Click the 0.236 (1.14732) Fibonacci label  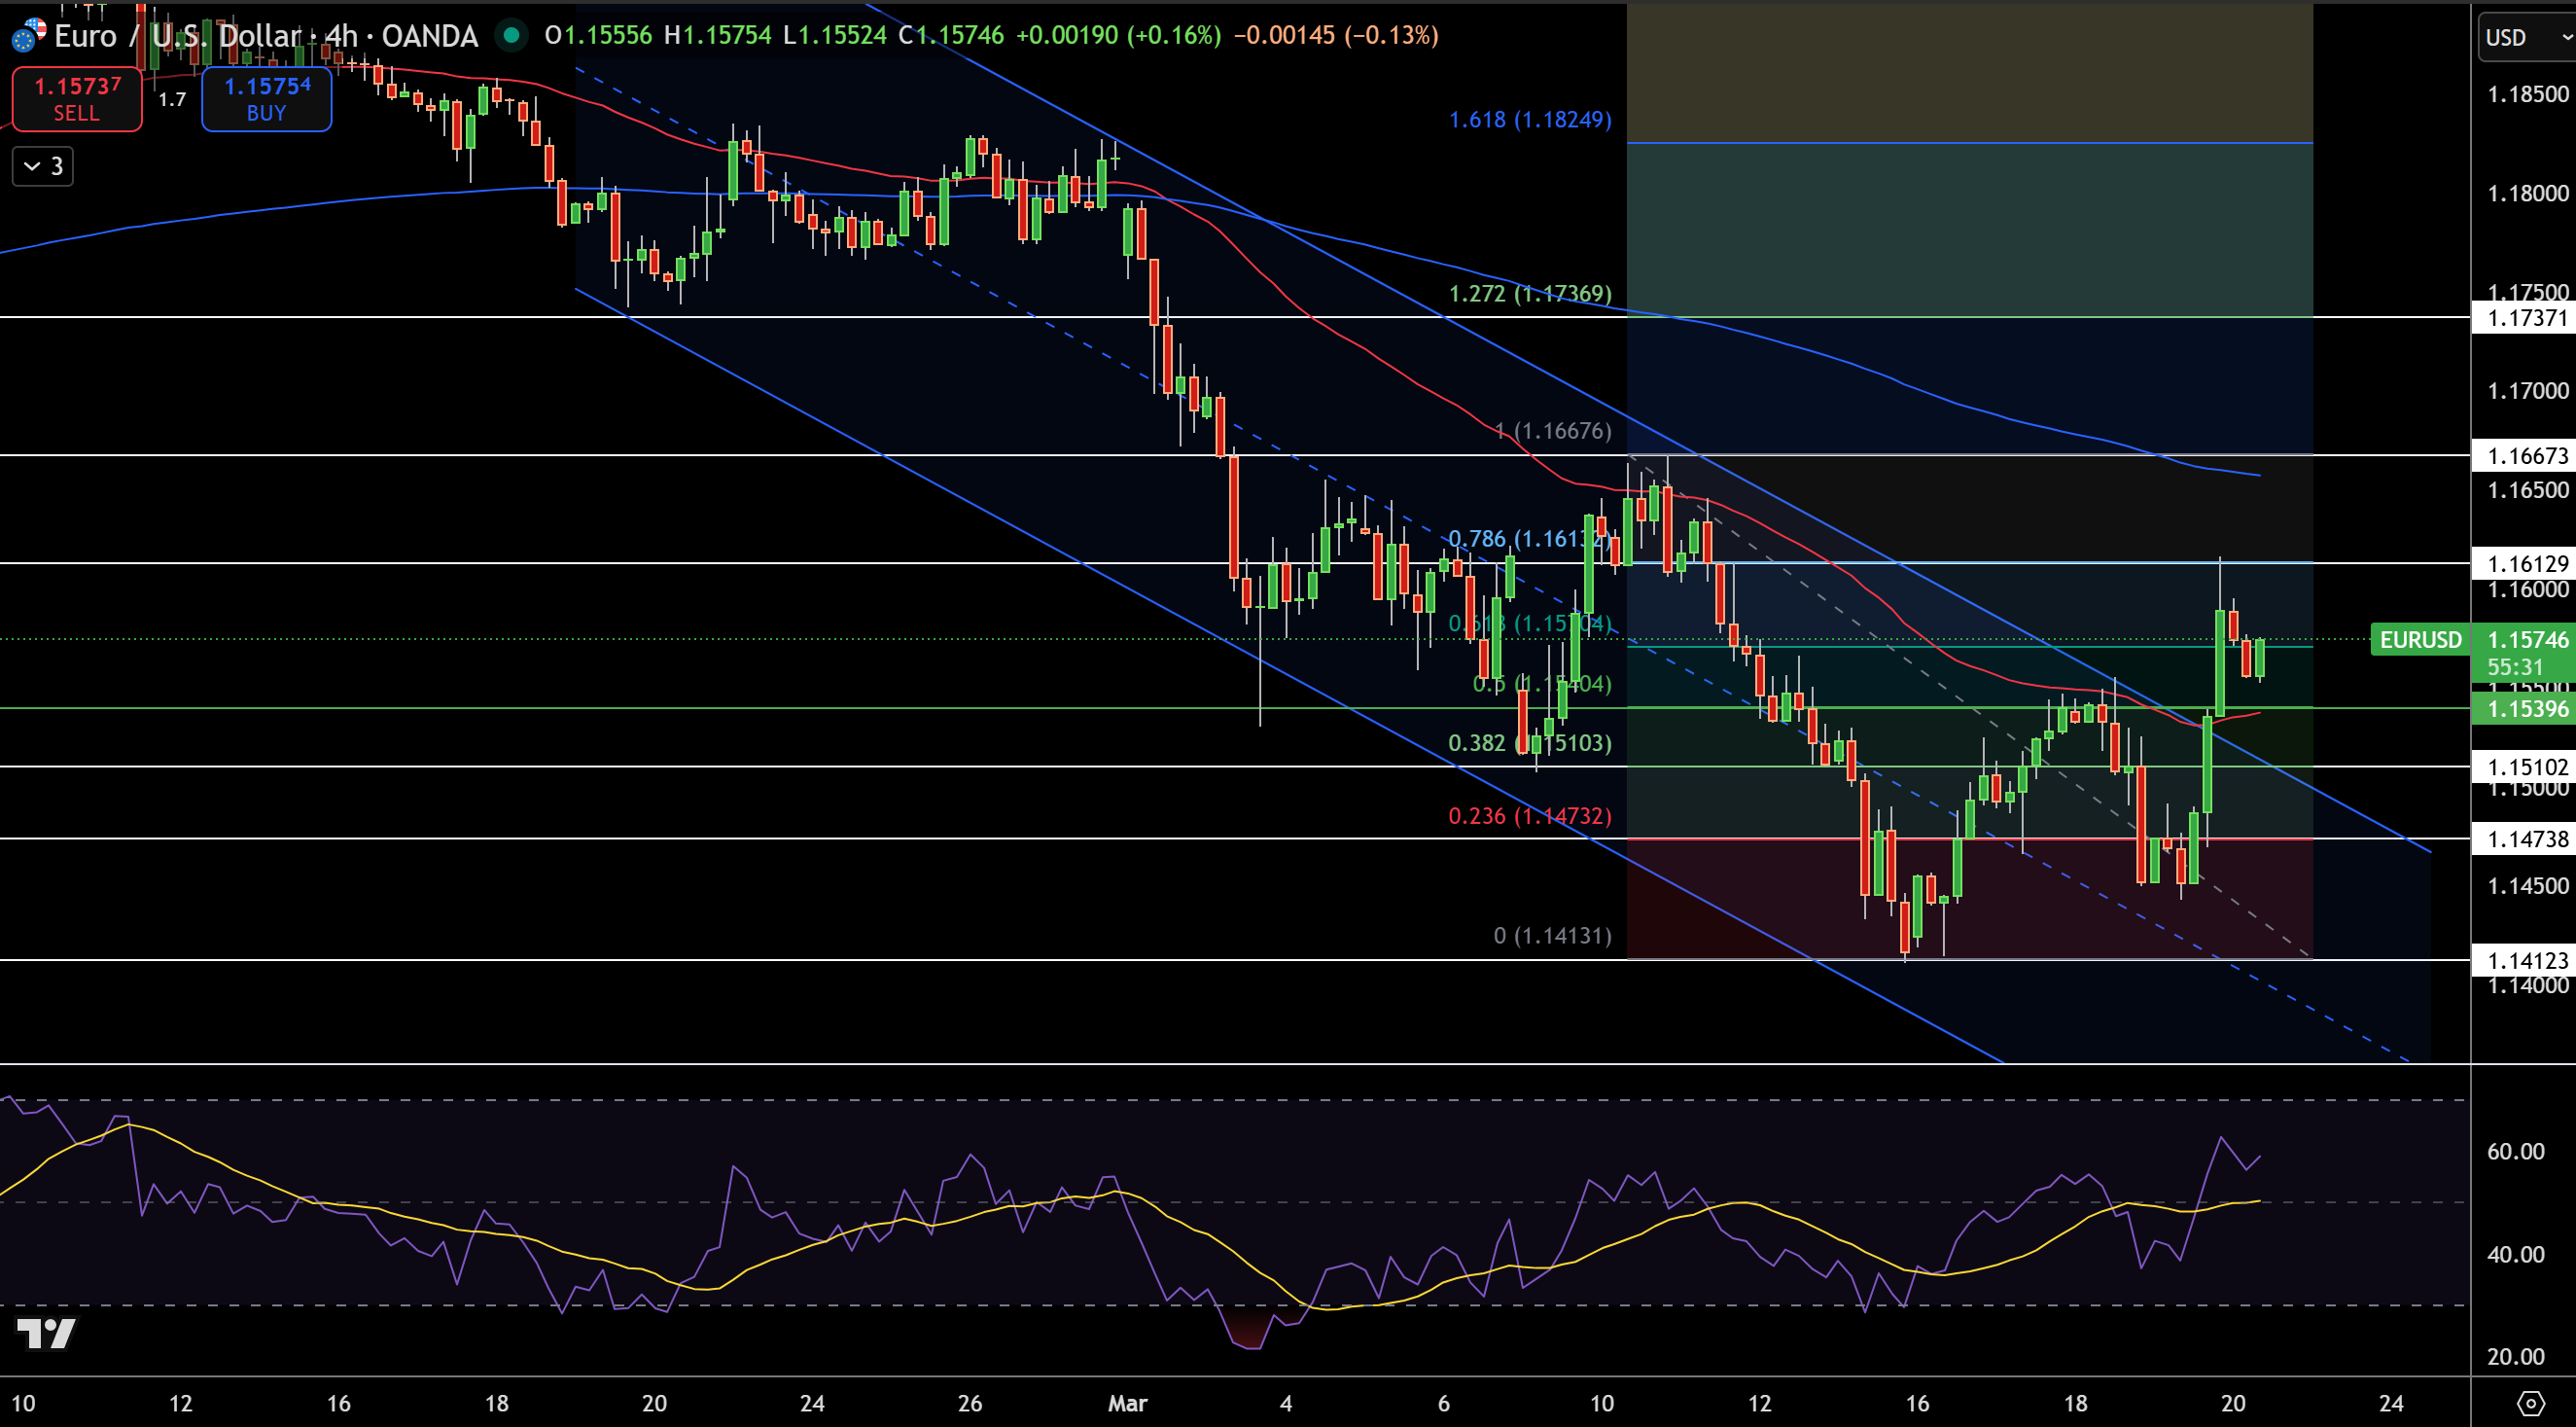tap(1530, 816)
